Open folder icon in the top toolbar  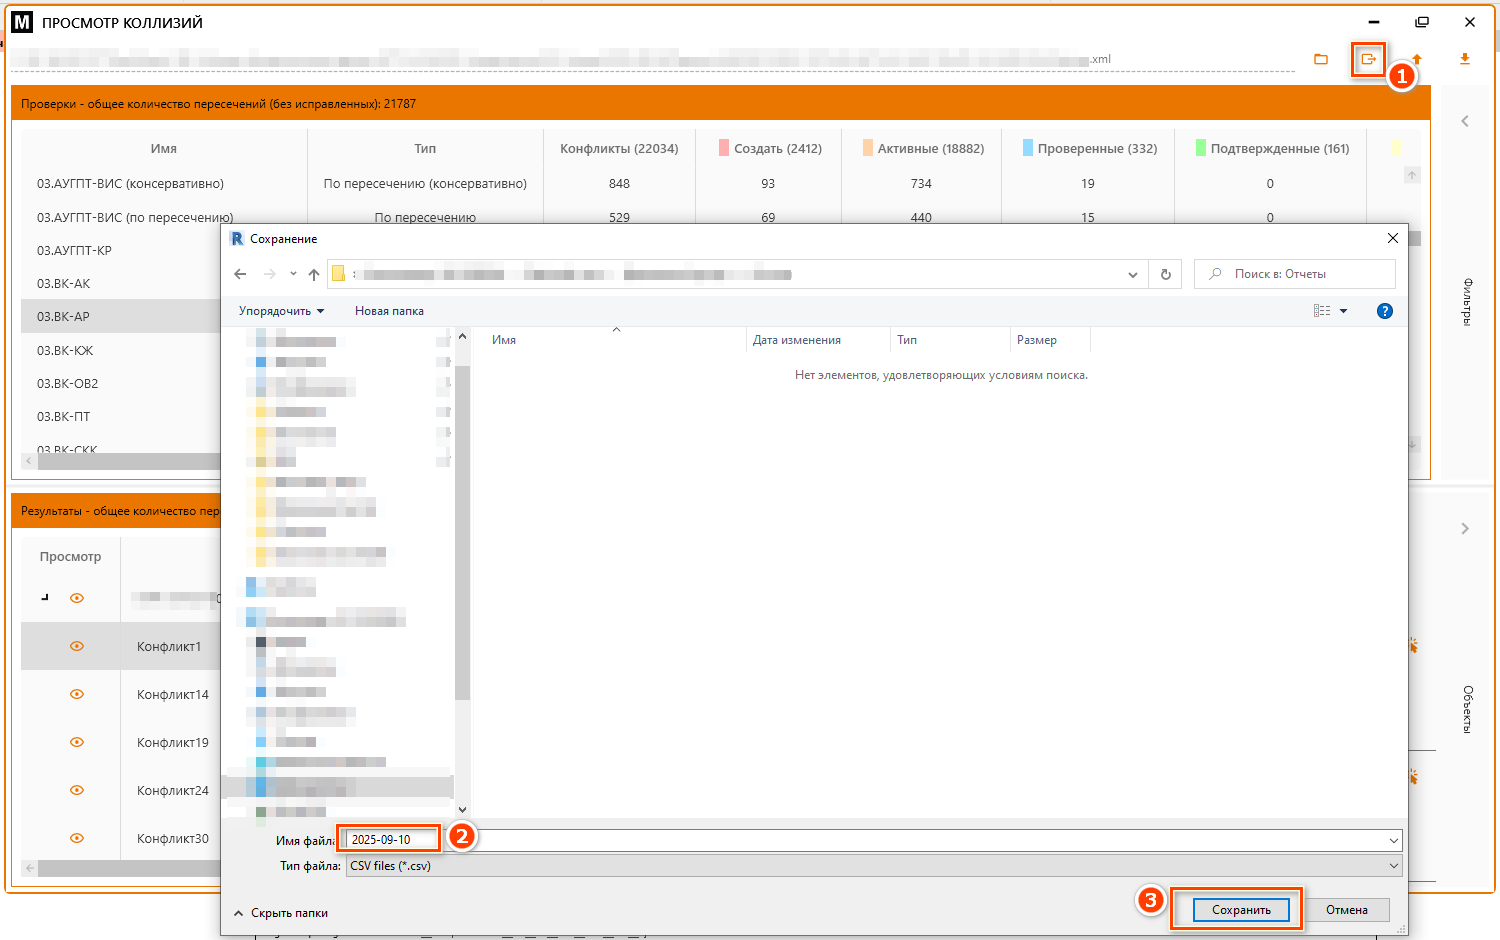pyautogui.click(x=1321, y=60)
